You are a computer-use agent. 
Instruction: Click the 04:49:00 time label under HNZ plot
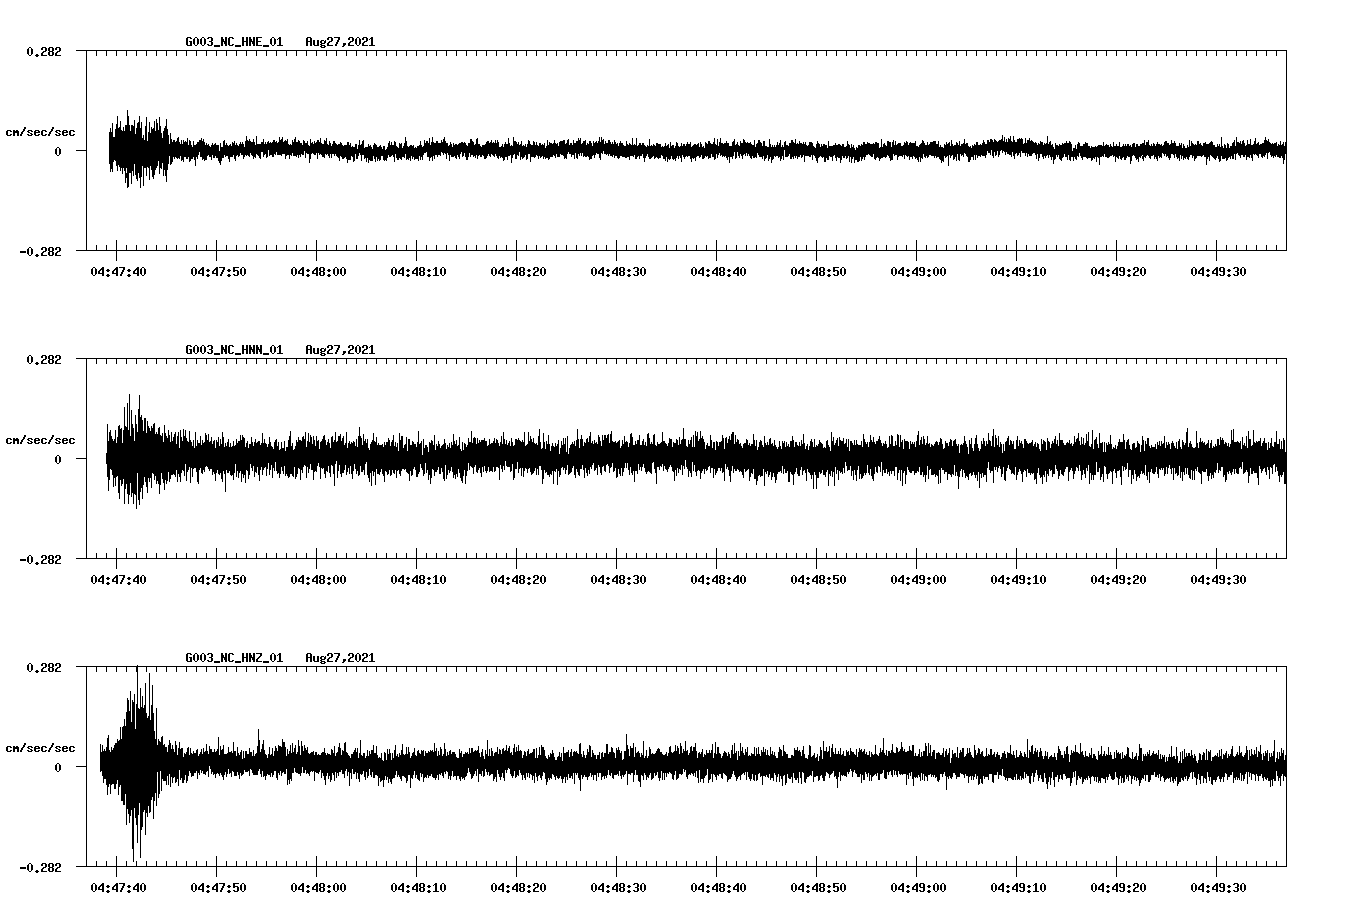[918, 887]
